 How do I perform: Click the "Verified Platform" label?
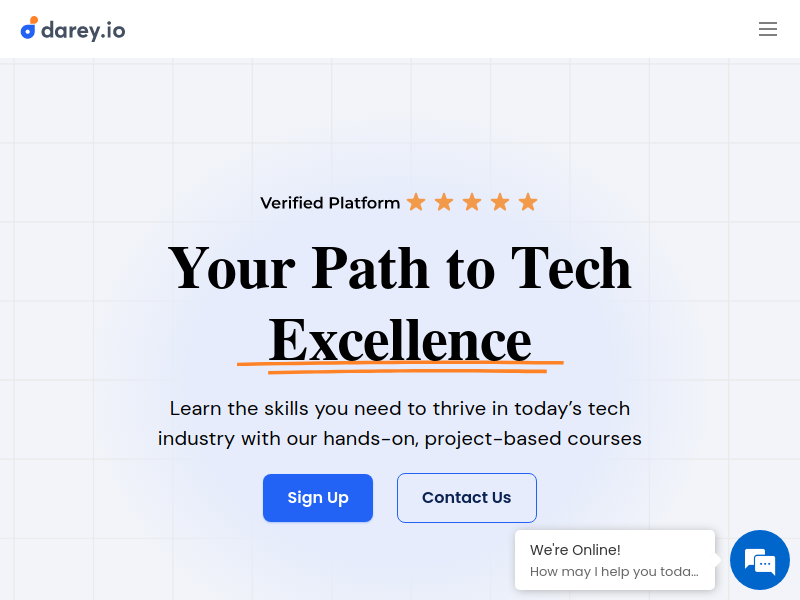point(330,203)
